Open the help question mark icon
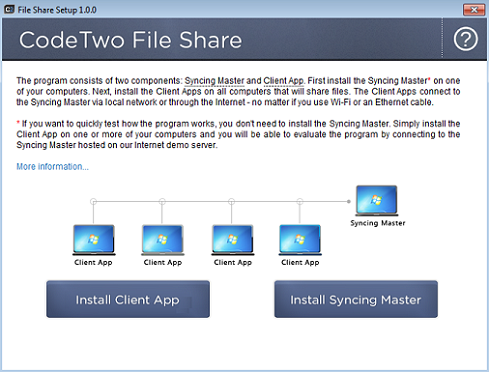The height and width of the screenshot is (372, 489). pyautogui.click(x=465, y=39)
